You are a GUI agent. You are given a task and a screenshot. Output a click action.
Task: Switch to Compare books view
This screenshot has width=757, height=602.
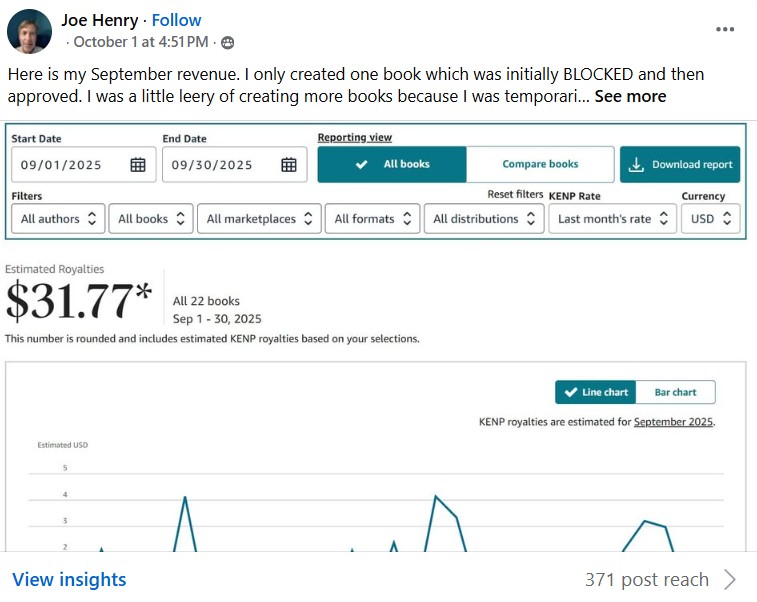540,165
